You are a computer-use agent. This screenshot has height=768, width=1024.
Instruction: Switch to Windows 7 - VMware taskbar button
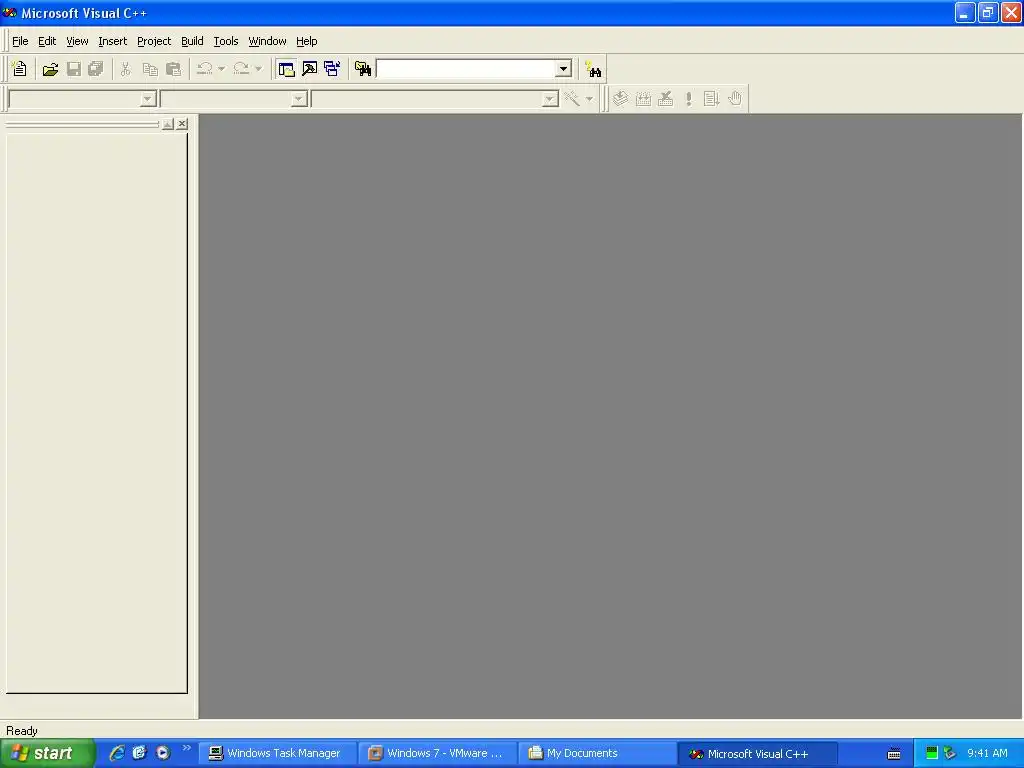pyautogui.click(x=438, y=753)
